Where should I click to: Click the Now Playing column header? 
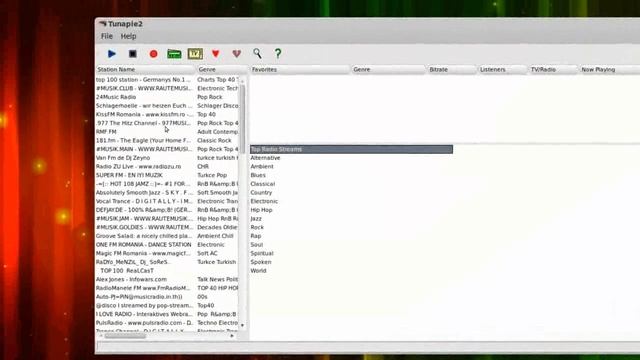click(609, 69)
